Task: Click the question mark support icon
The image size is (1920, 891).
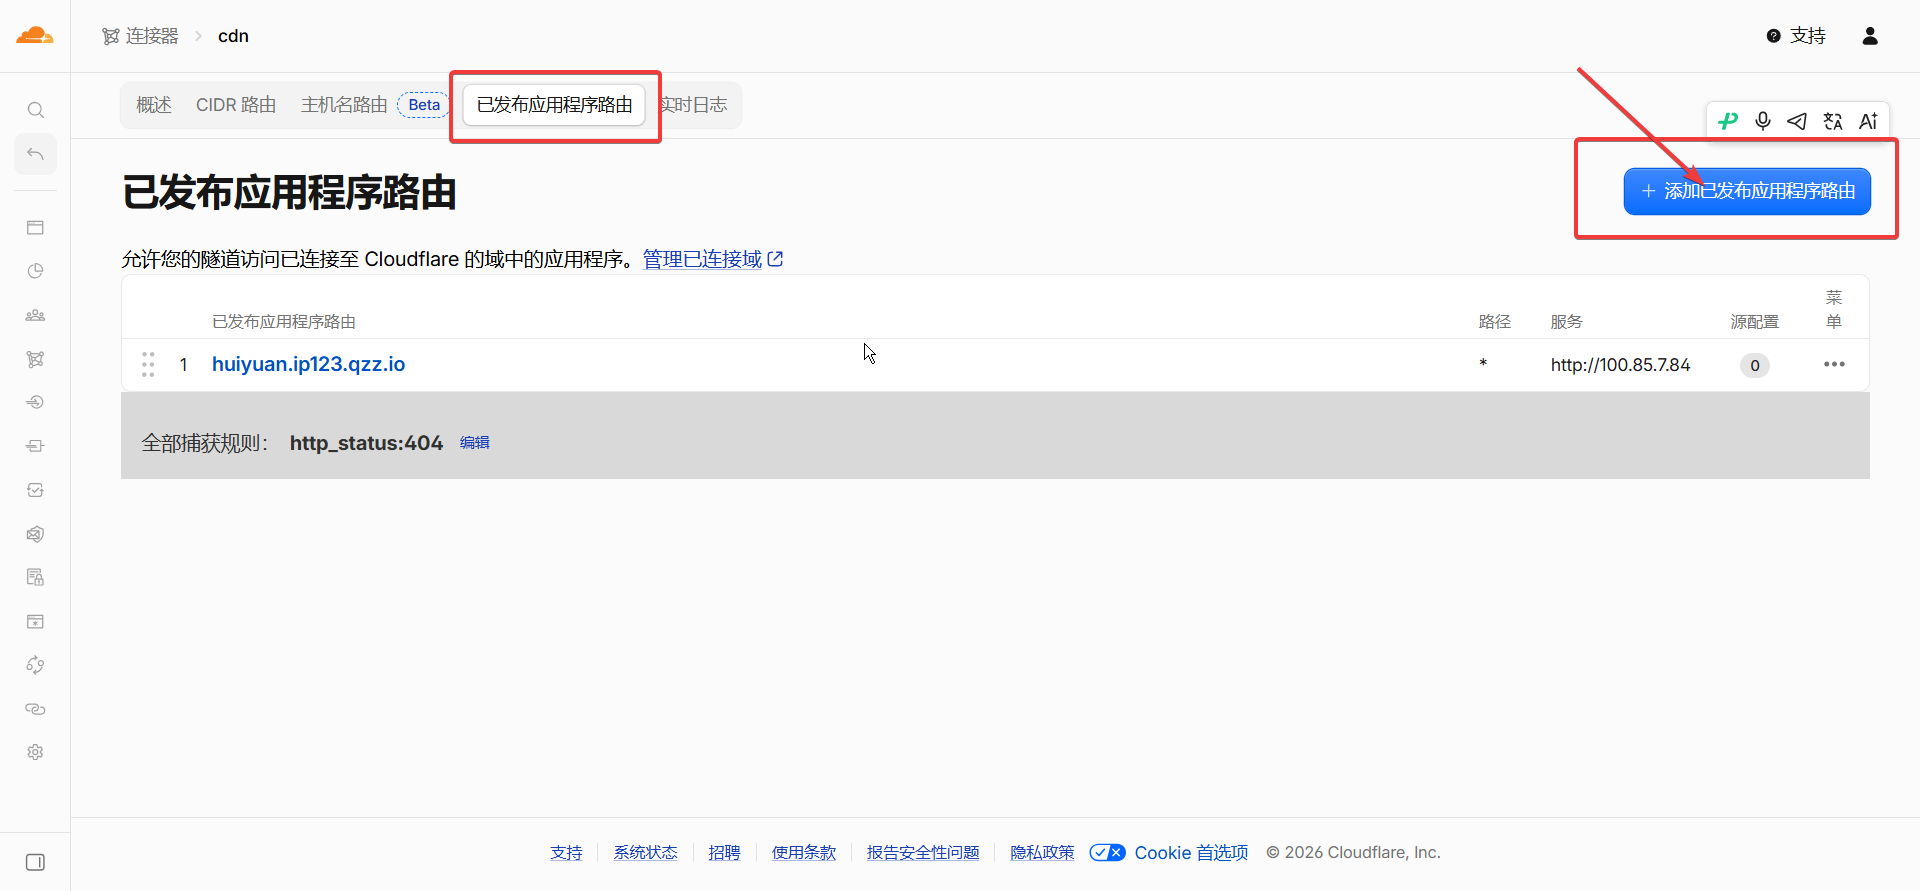Action: [1773, 36]
